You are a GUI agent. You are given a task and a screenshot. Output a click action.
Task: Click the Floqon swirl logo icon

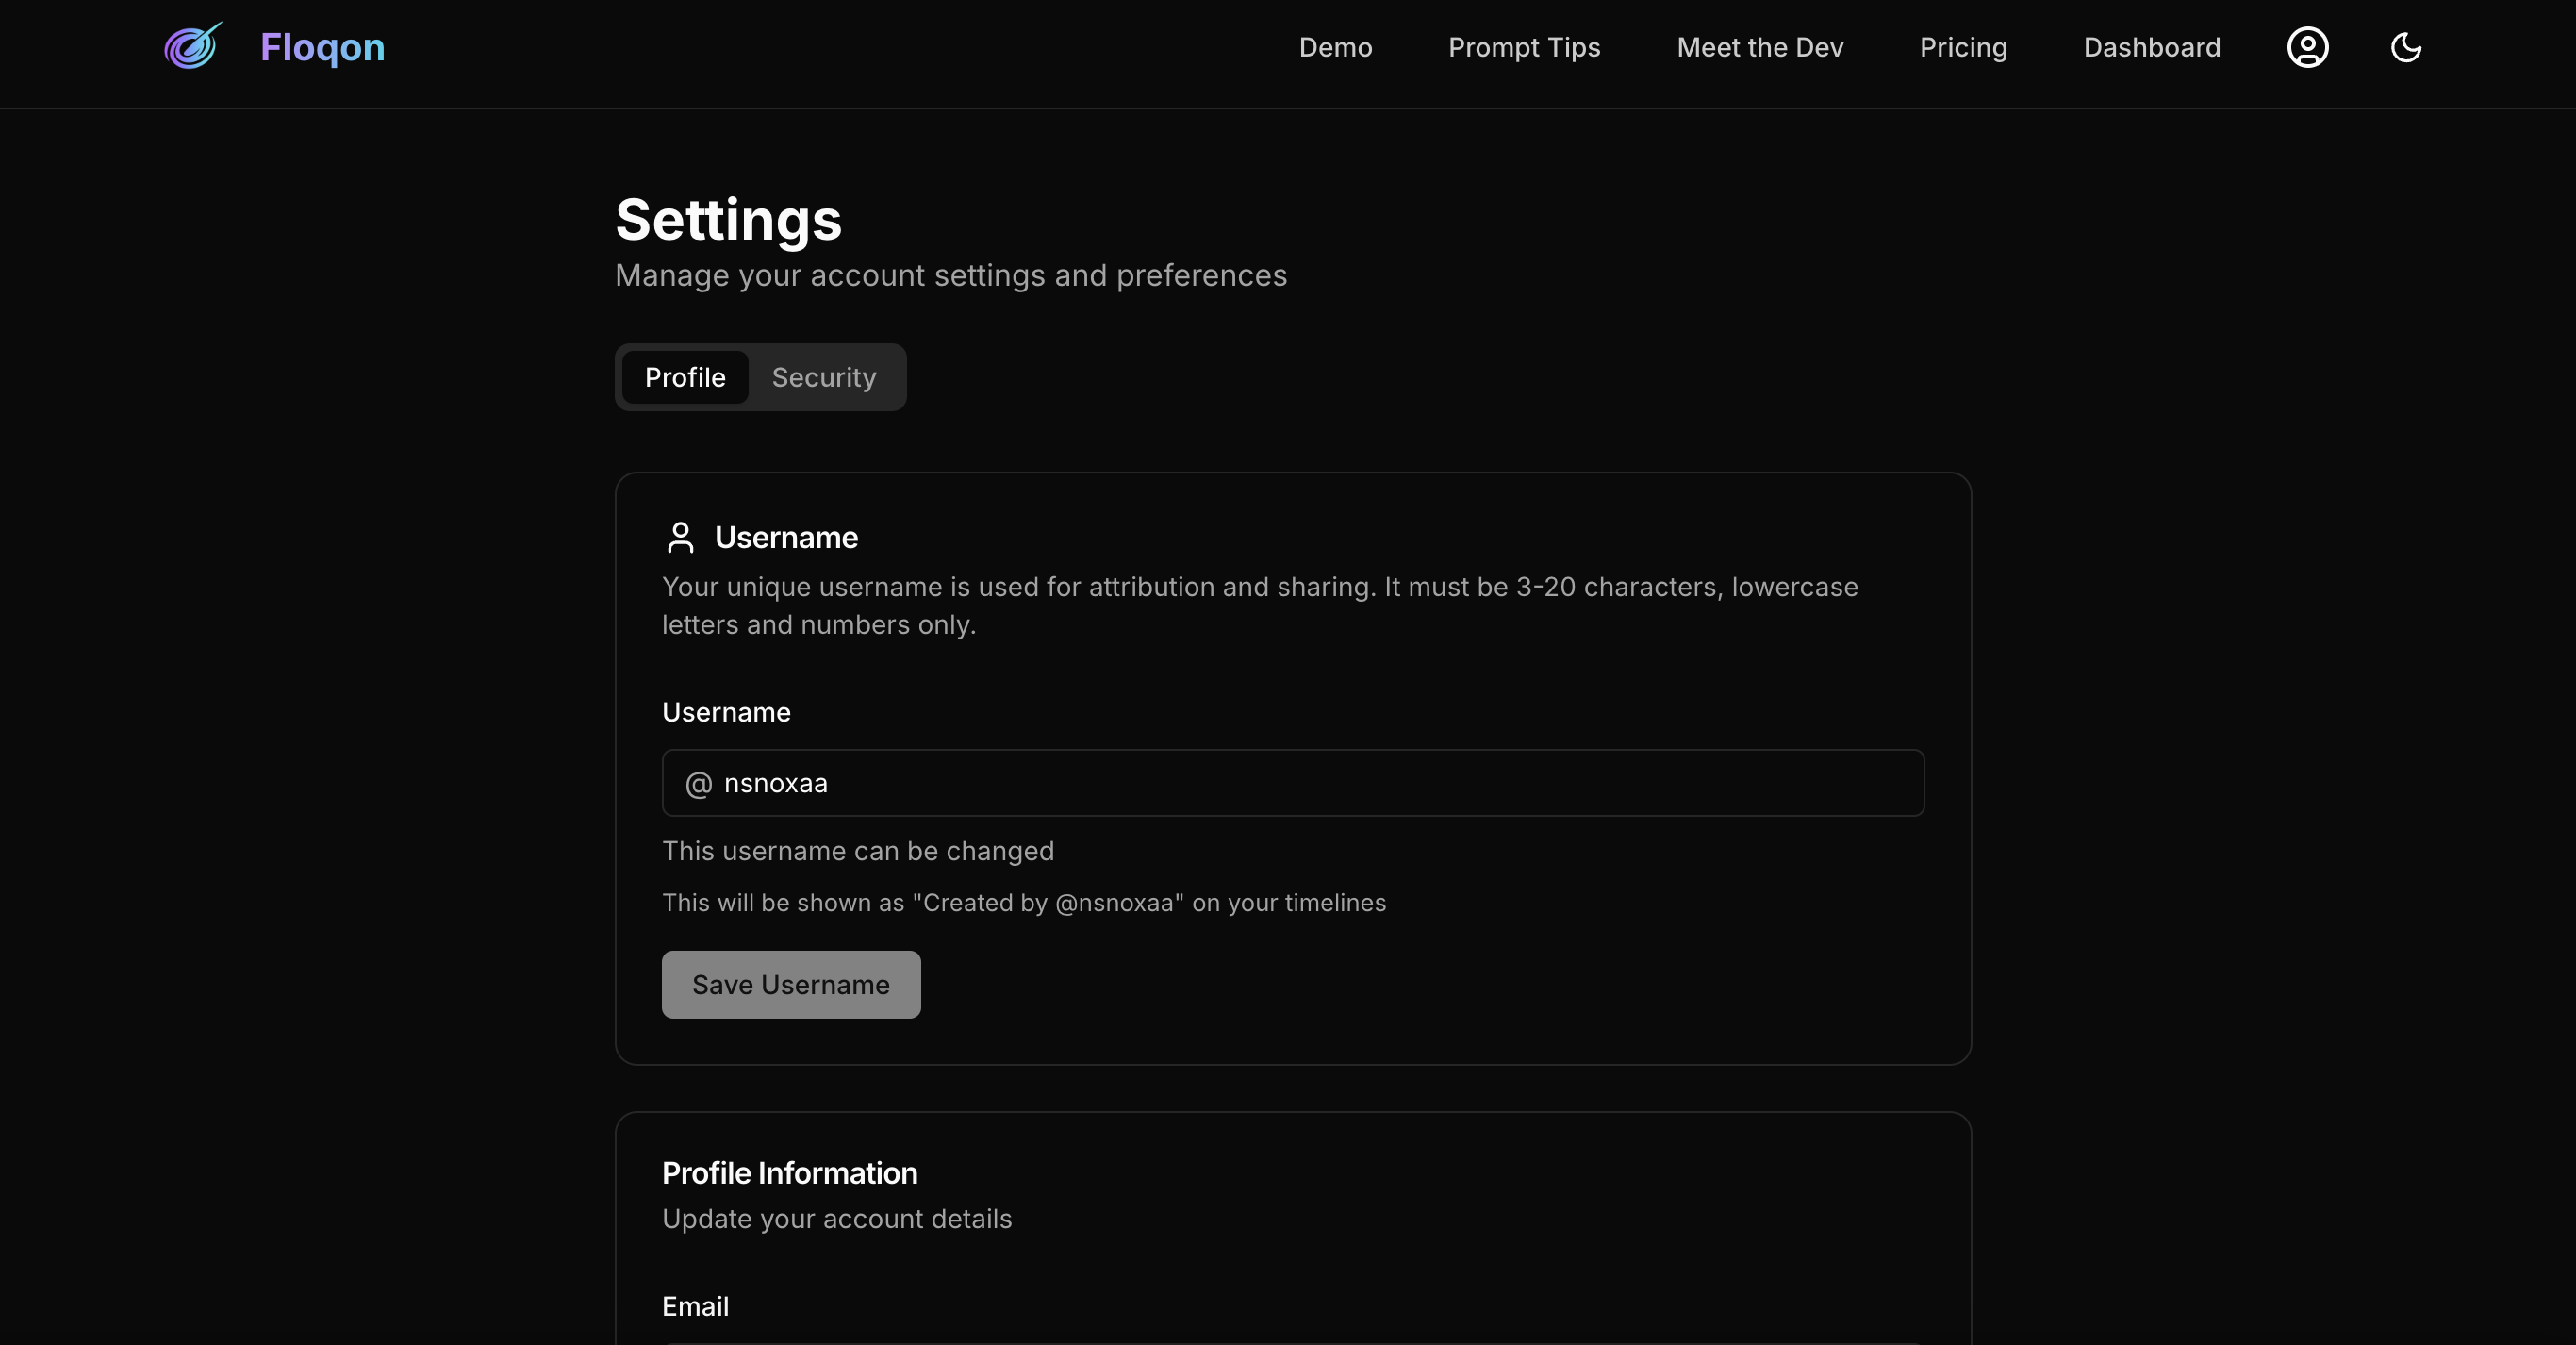[192, 46]
